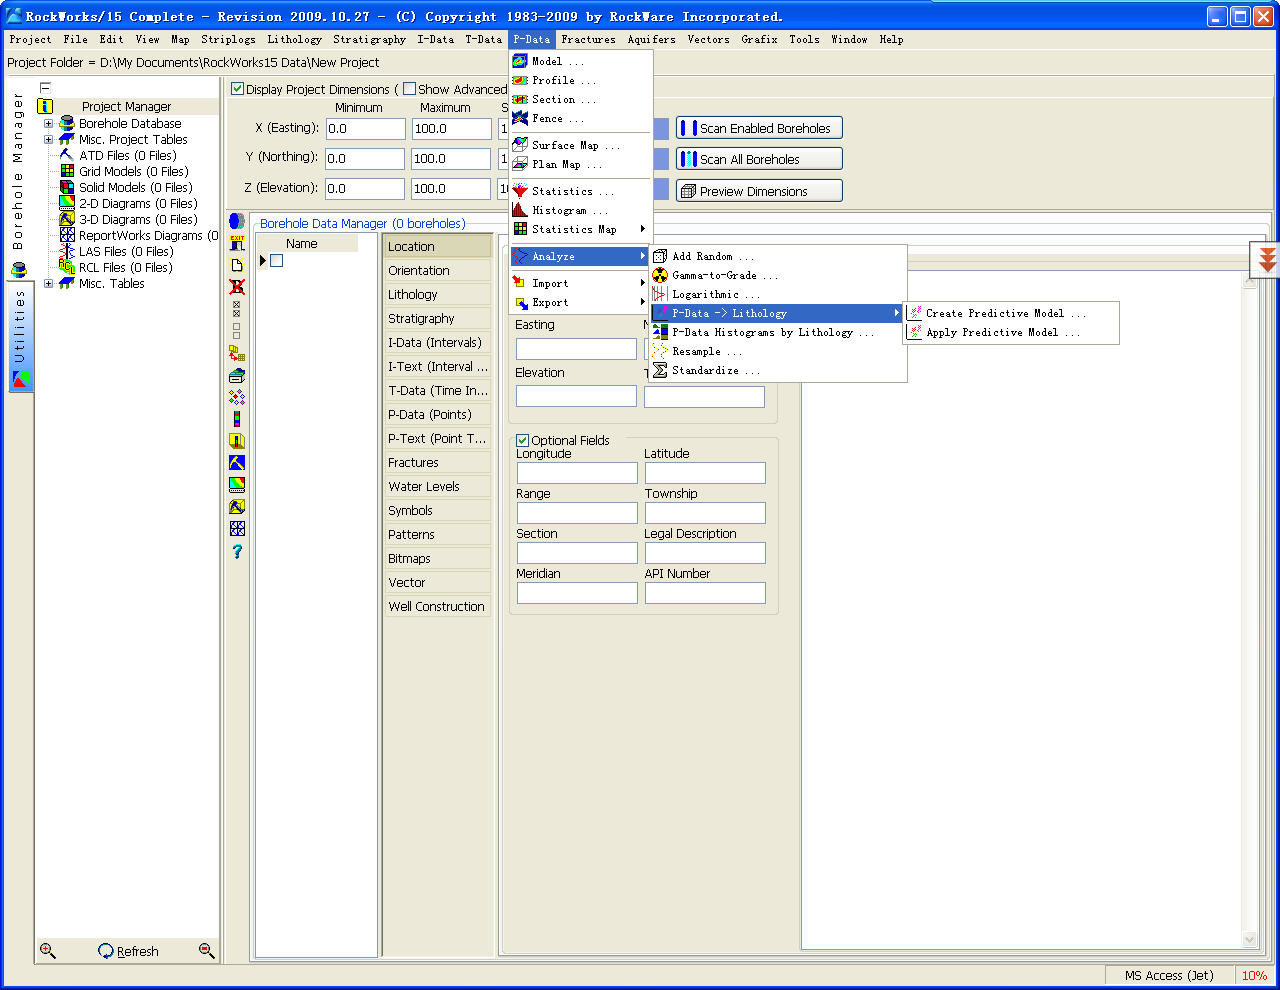The width and height of the screenshot is (1280, 990).
Task: Choose P-Data Histograms by Lithology item
Action: 777,332
